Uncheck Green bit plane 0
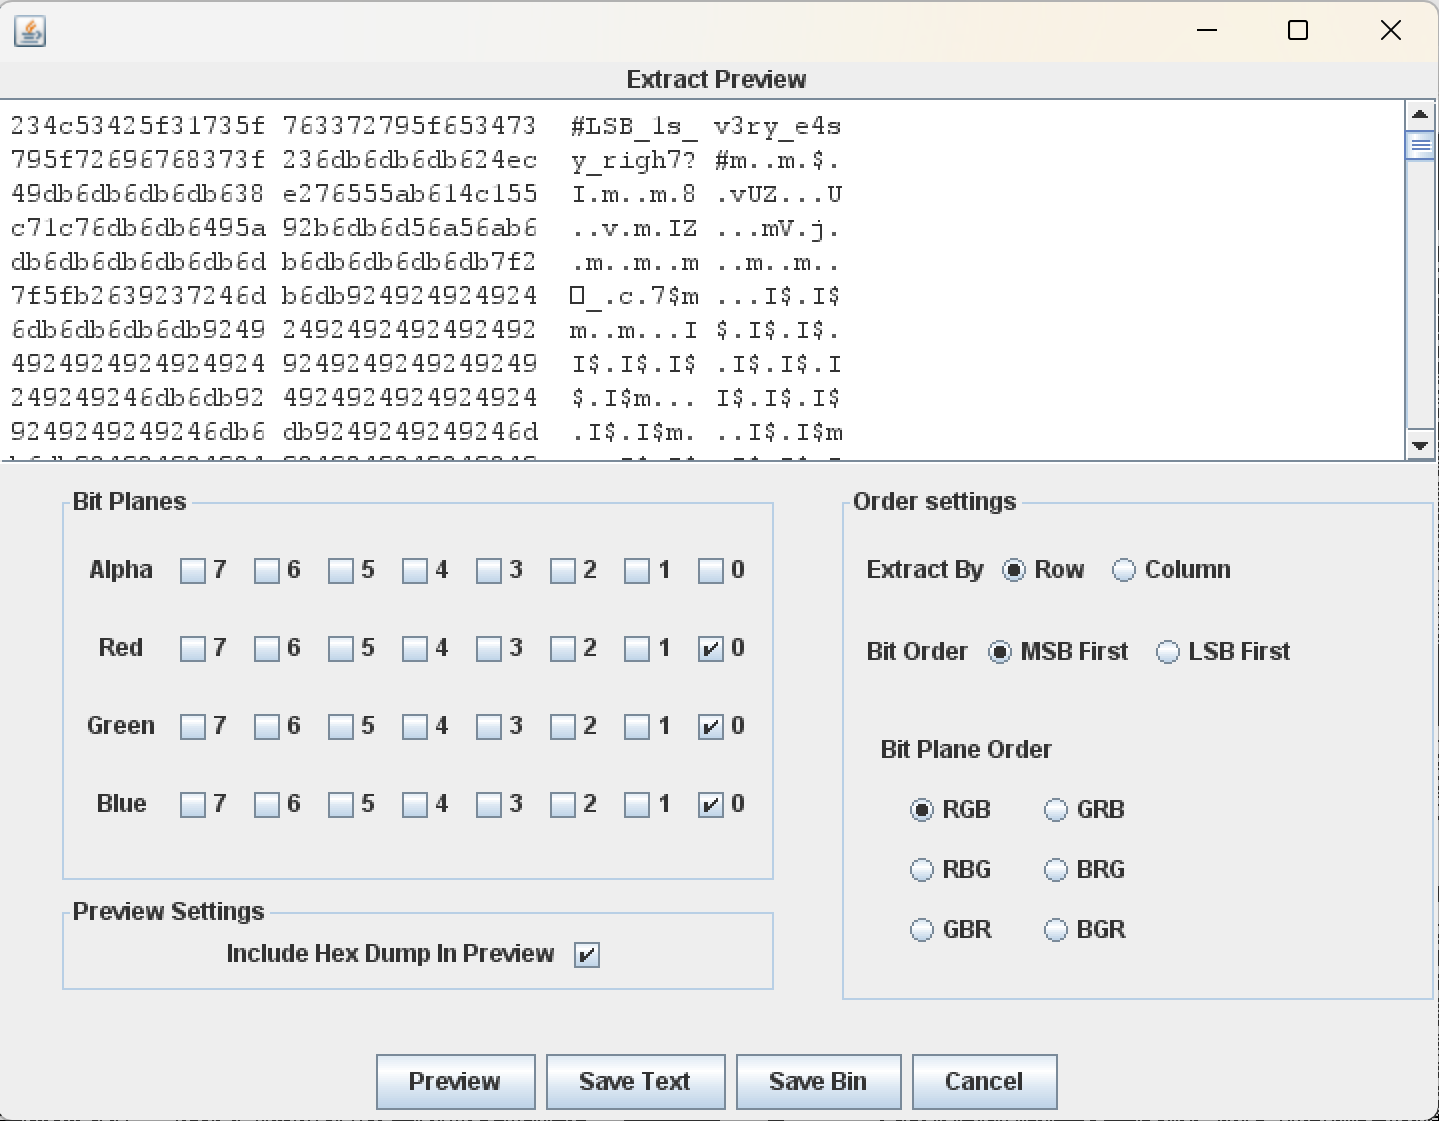The image size is (1439, 1121). pos(711,727)
